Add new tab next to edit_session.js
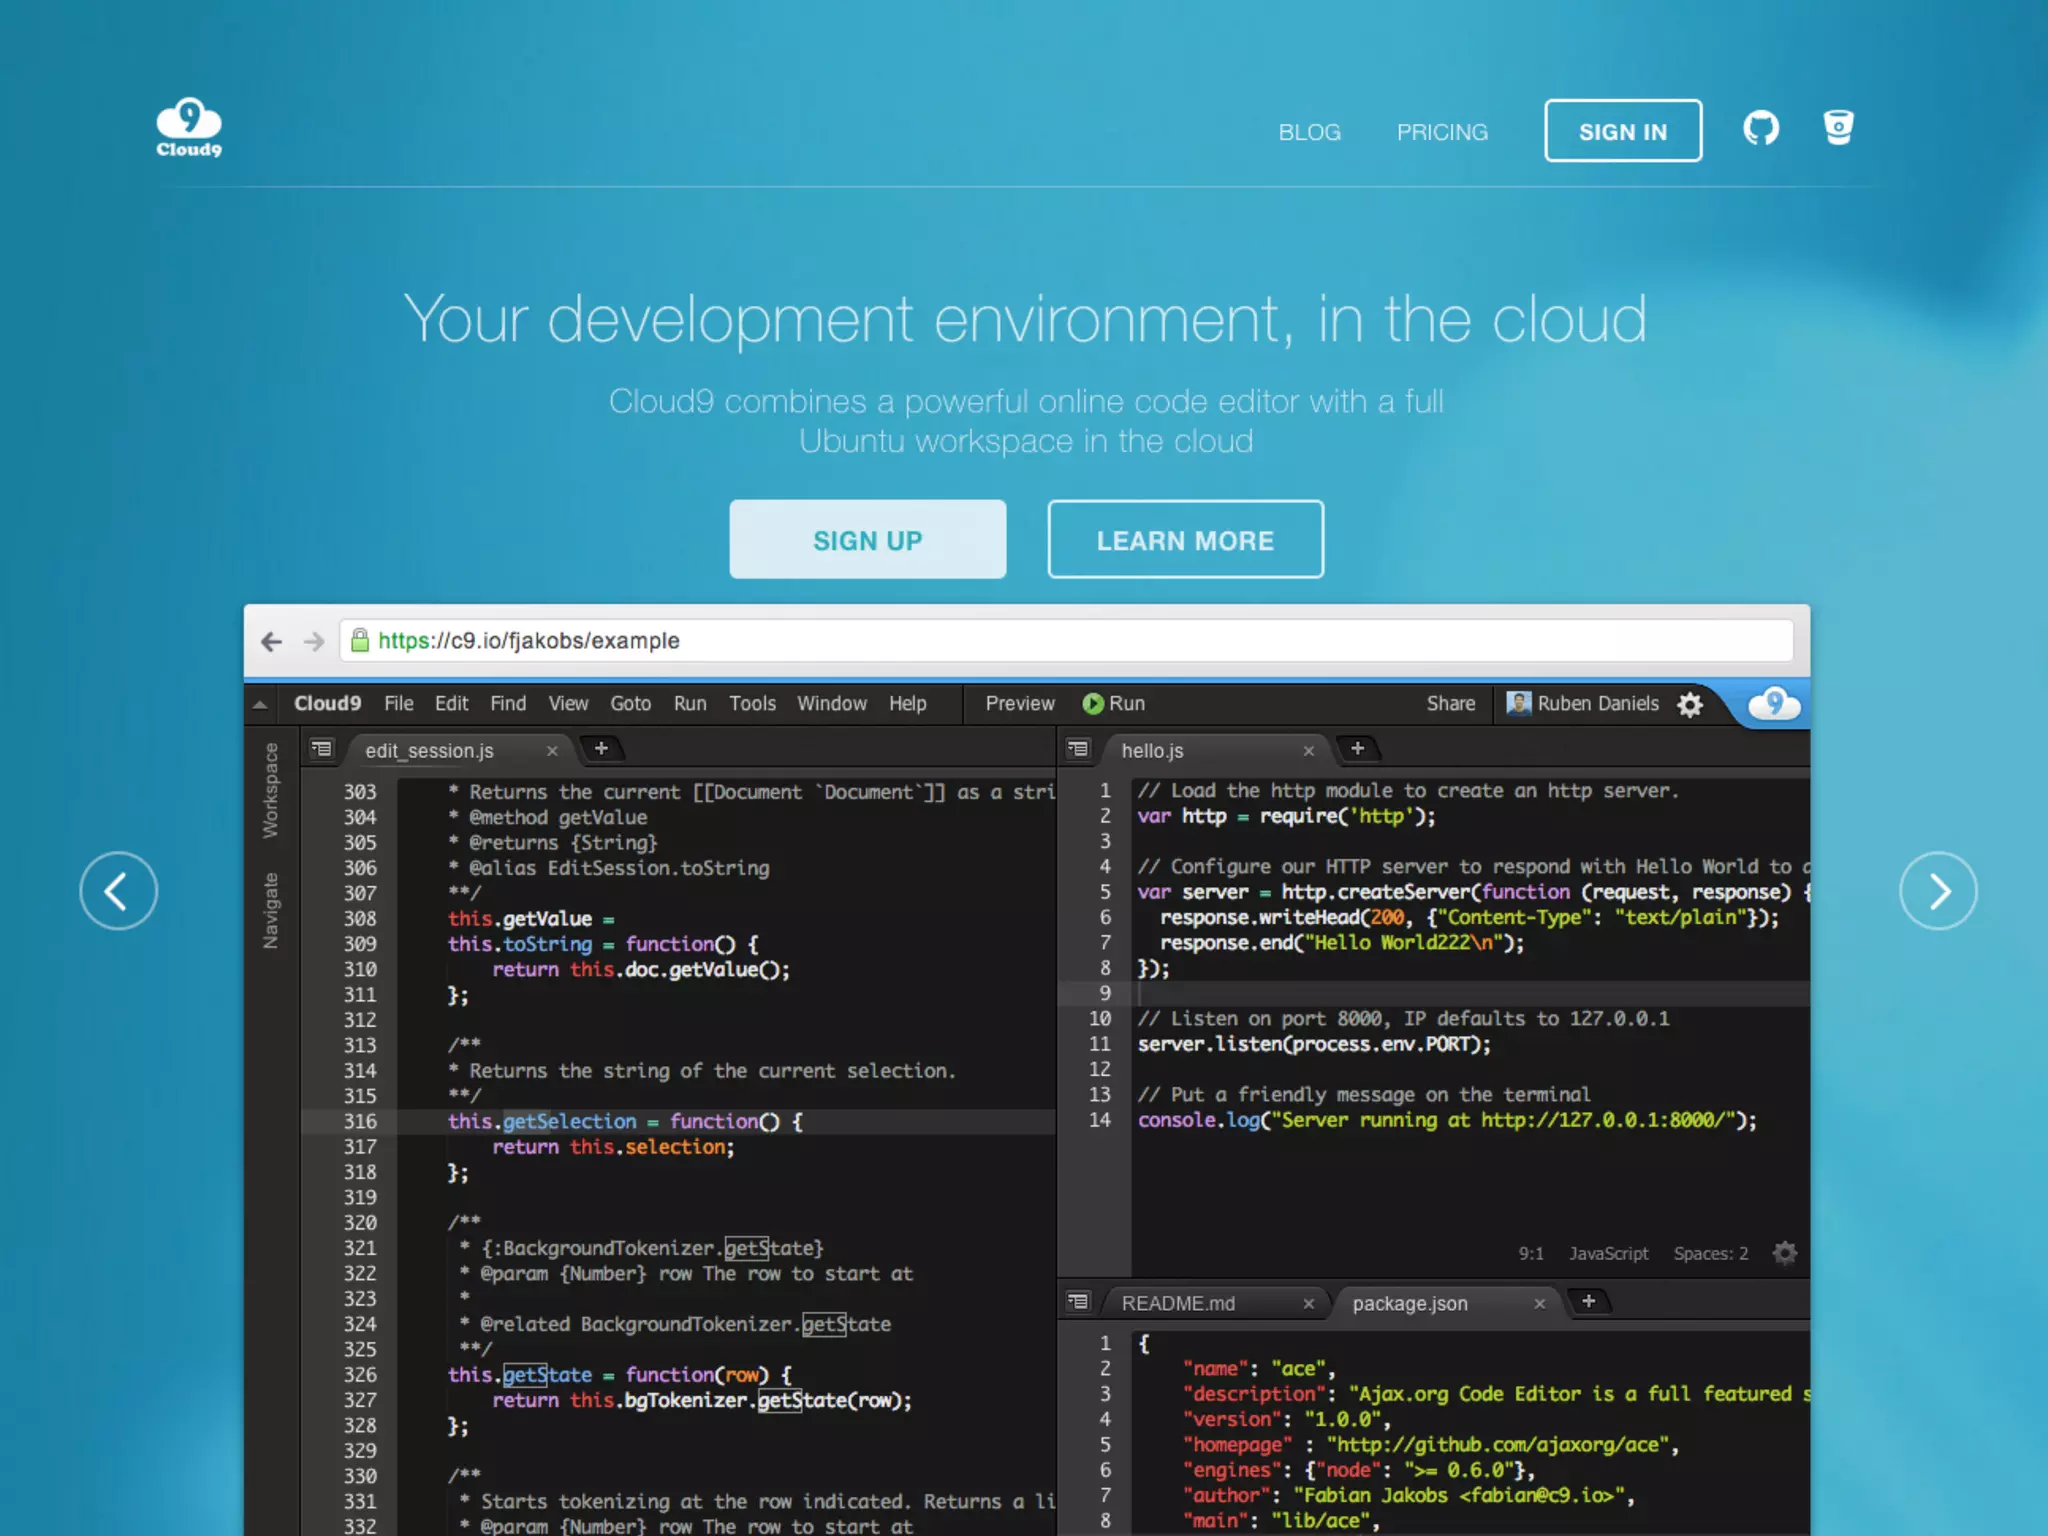Image resolution: width=2048 pixels, height=1536 pixels. [601, 748]
